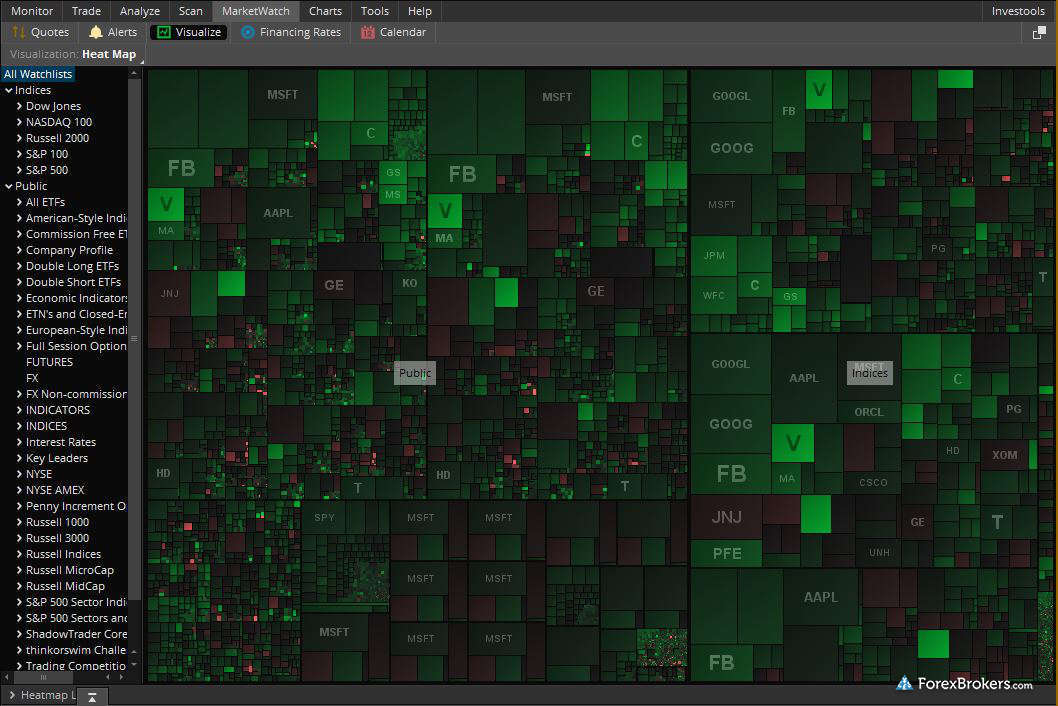Open the Help tab
1058x706 pixels.
pos(420,11)
